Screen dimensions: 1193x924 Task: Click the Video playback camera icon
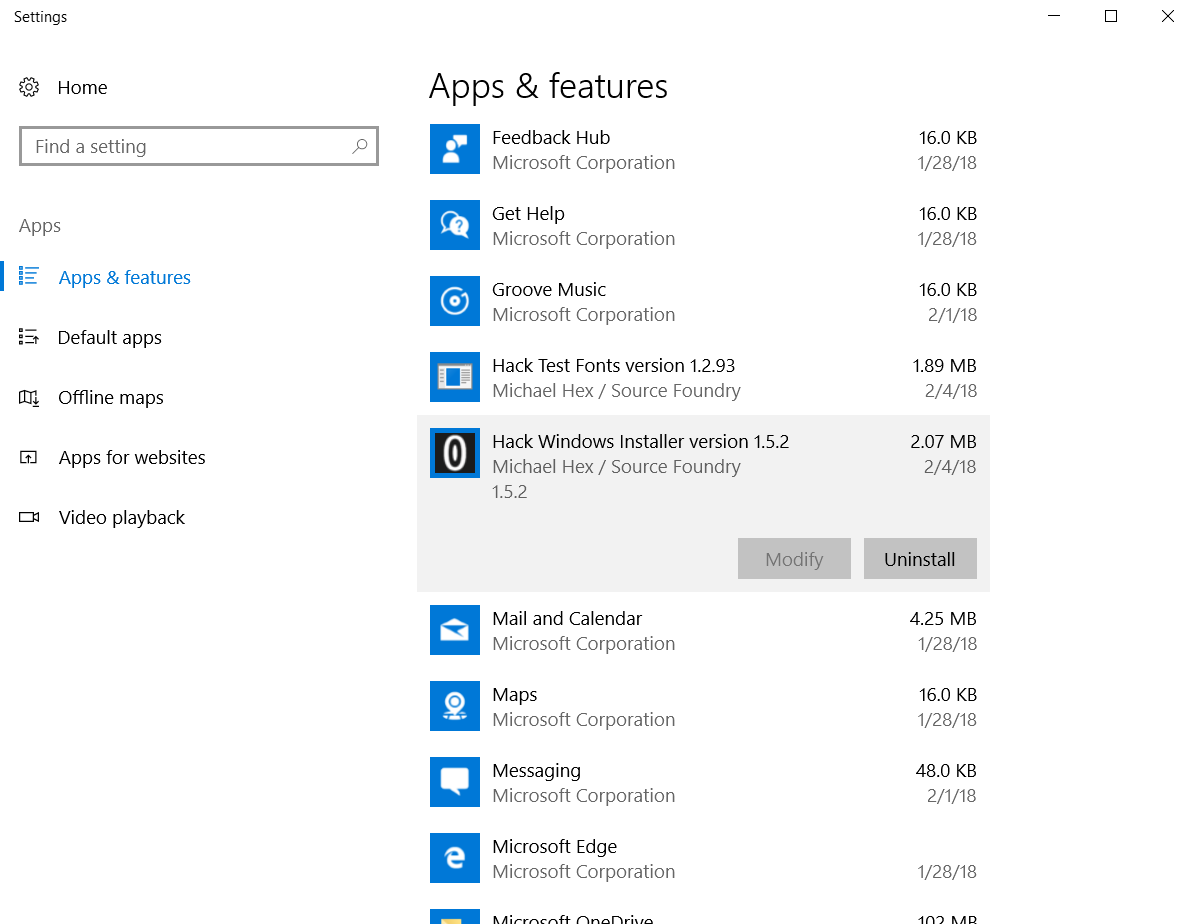click(x=29, y=518)
